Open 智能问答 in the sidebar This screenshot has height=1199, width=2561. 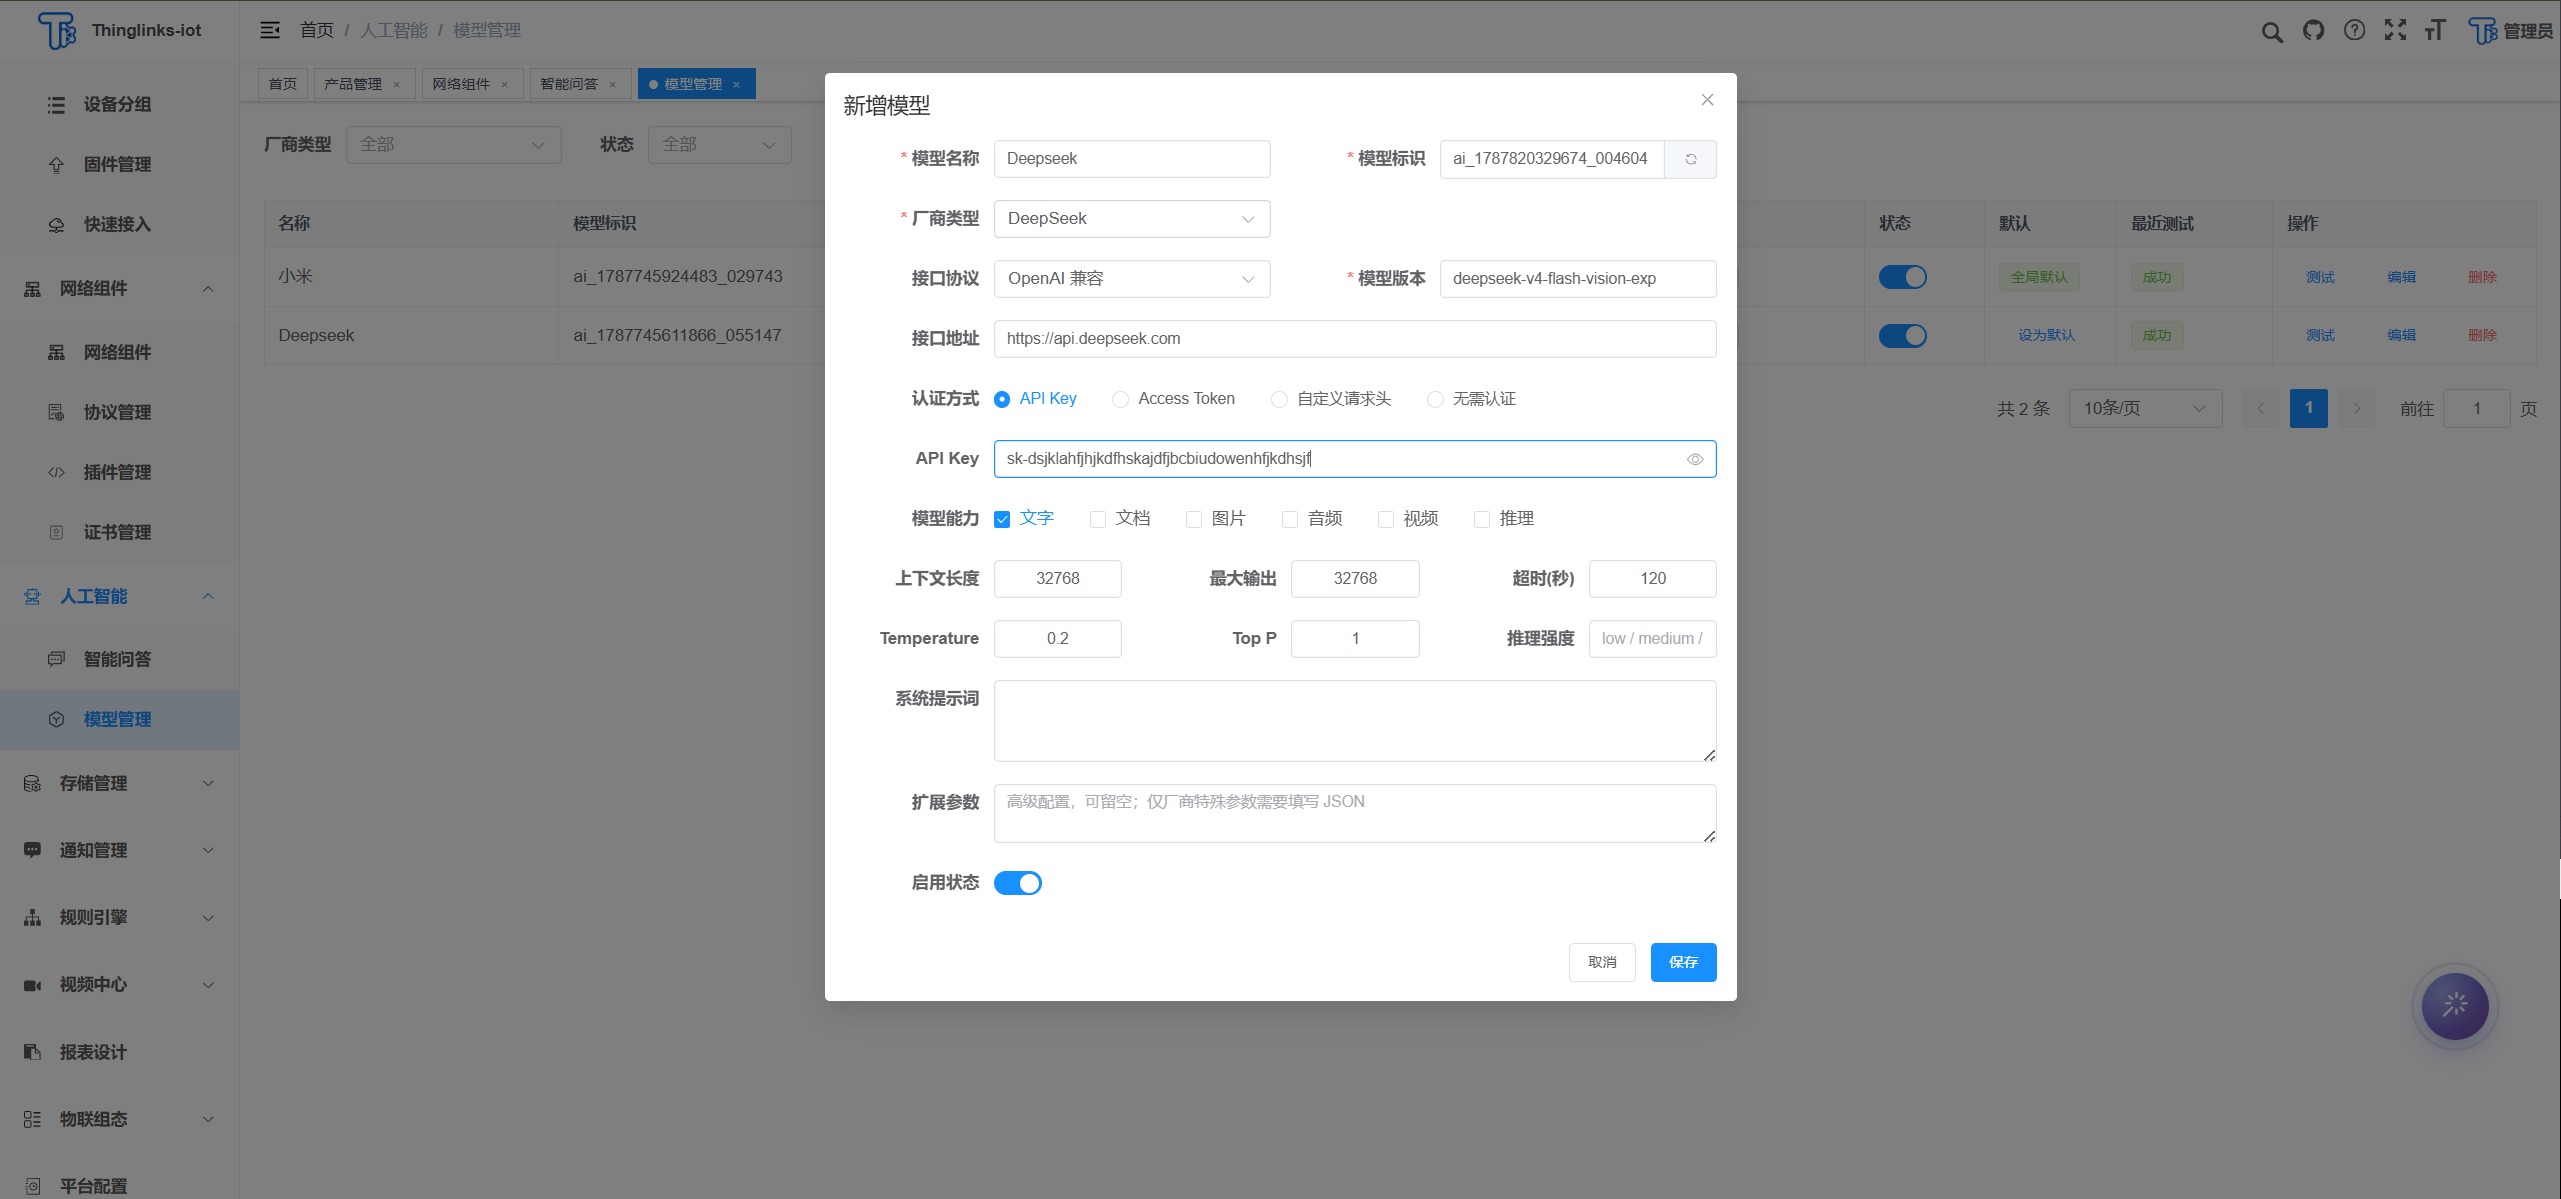click(x=120, y=659)
